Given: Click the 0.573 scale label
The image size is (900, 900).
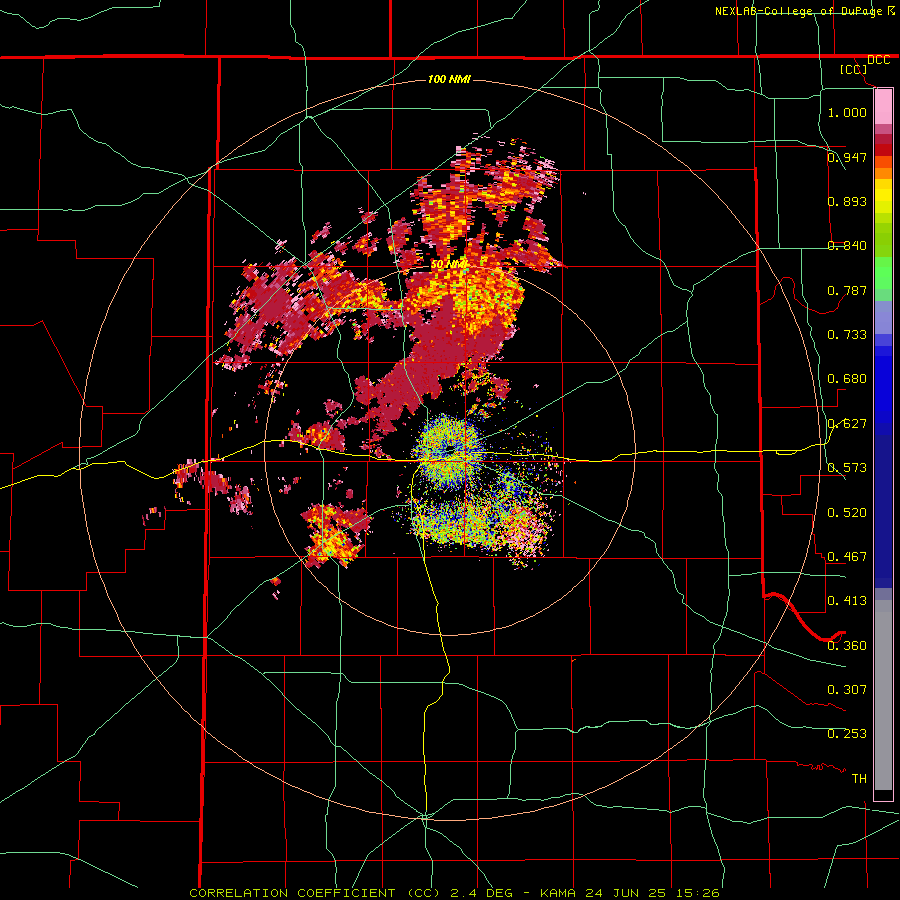Looking at the screenshot, I should 847,468.
